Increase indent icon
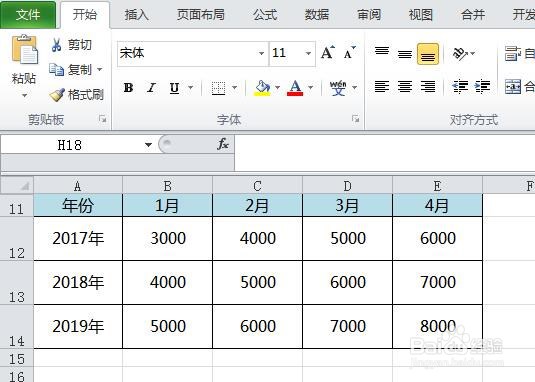Viewport: 535px width, 382px height. pos(482,87)
